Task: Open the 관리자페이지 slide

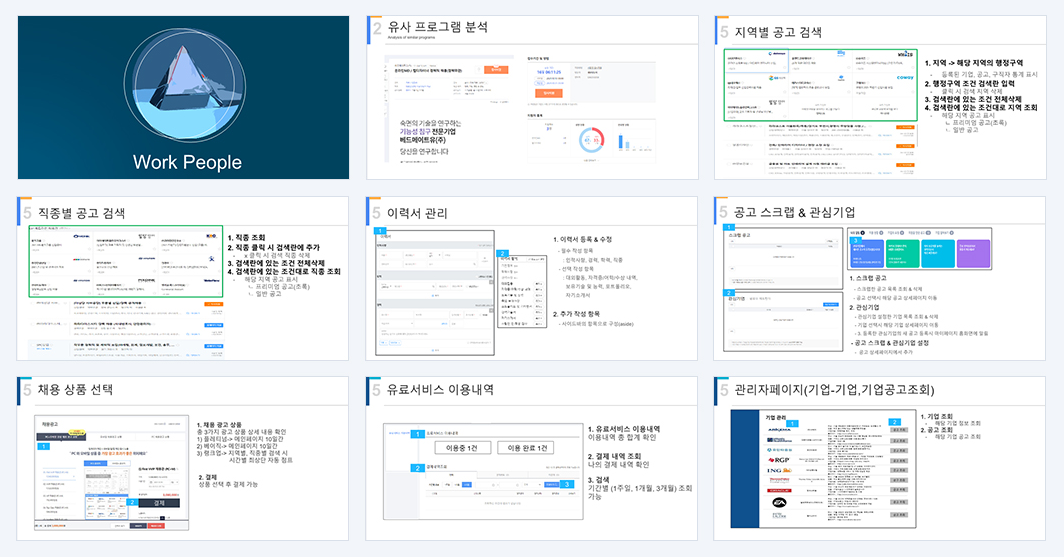Action: 880,459
